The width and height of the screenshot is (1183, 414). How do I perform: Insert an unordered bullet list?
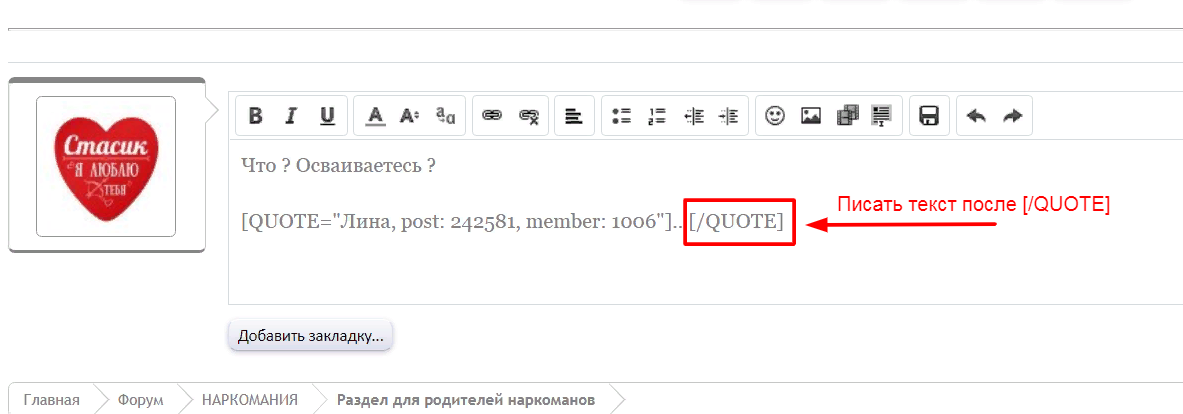click(621, 115)
